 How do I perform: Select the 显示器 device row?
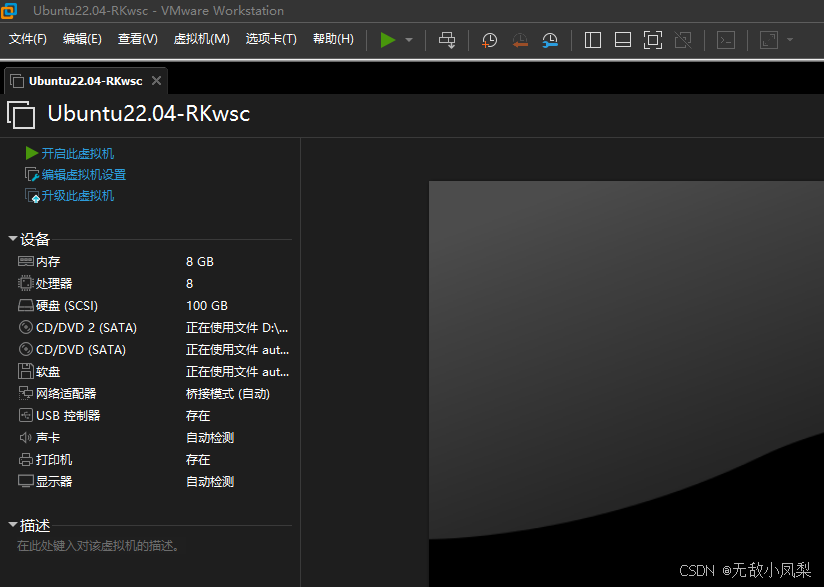[x=153, y=482]
